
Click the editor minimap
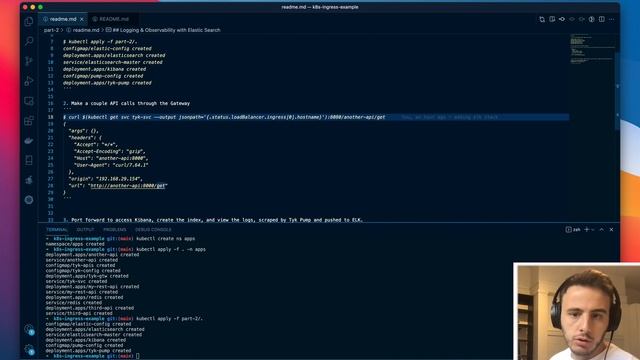[591, 49]
